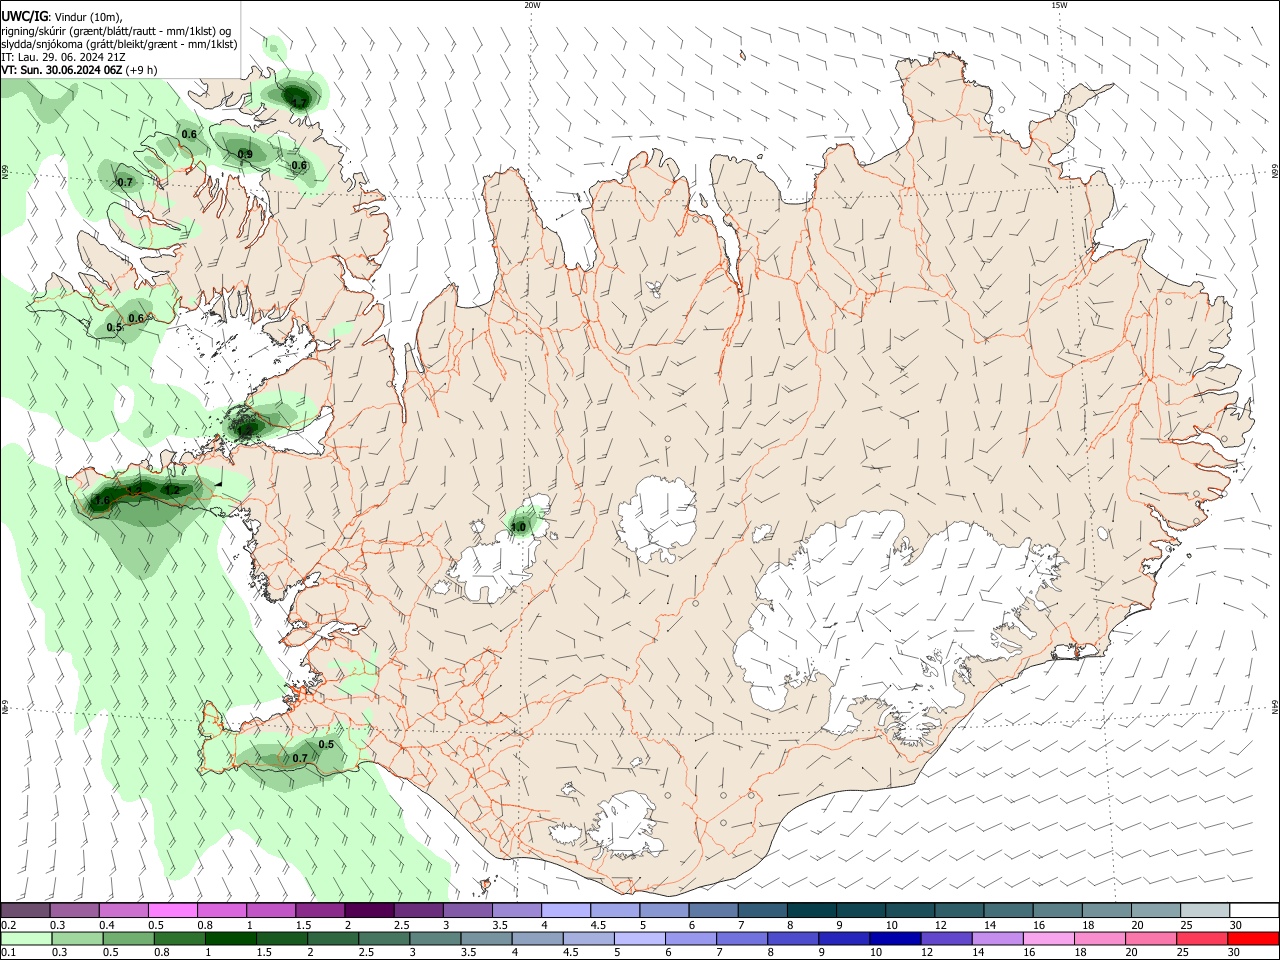Viewport: 1280px width, 960px height.
Task: Click the '14' label in the upper legend row
Action: tap(989, 925)
